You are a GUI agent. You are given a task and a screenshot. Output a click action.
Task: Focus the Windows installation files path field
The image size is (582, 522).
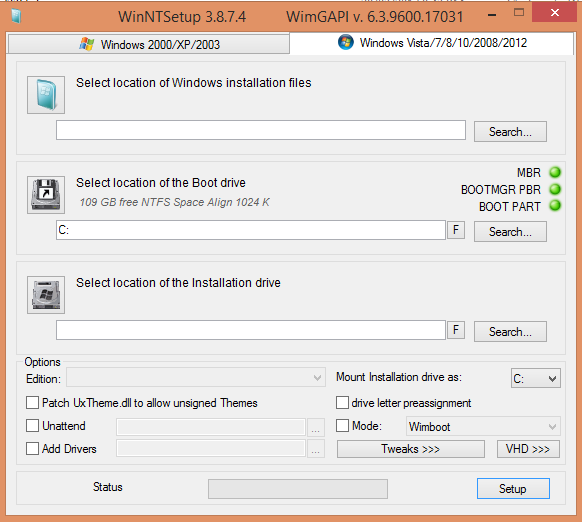261,130
